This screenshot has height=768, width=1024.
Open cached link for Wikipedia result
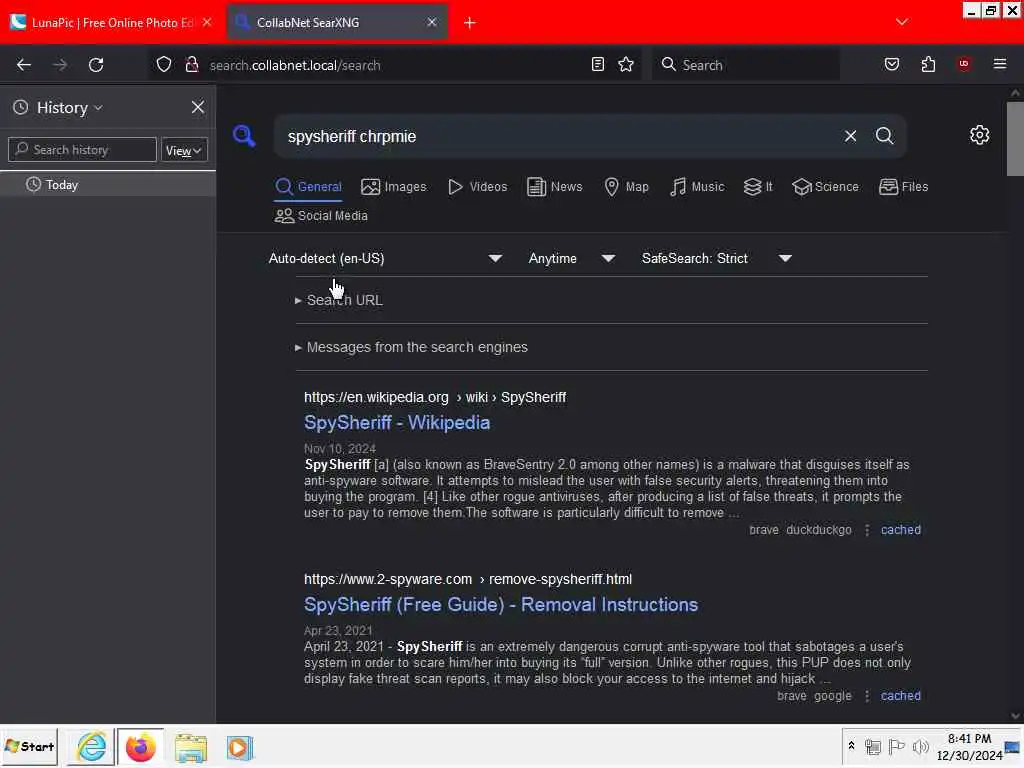901,530
